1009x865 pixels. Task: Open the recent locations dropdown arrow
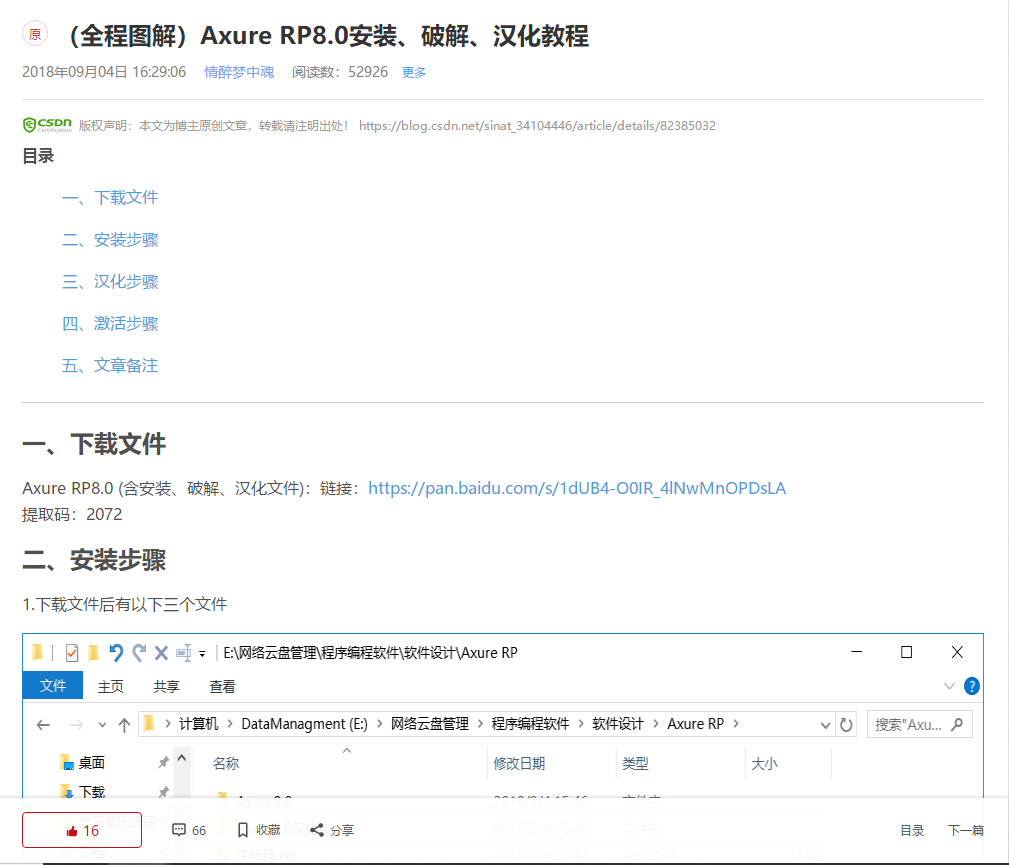[x=102, y=725]
